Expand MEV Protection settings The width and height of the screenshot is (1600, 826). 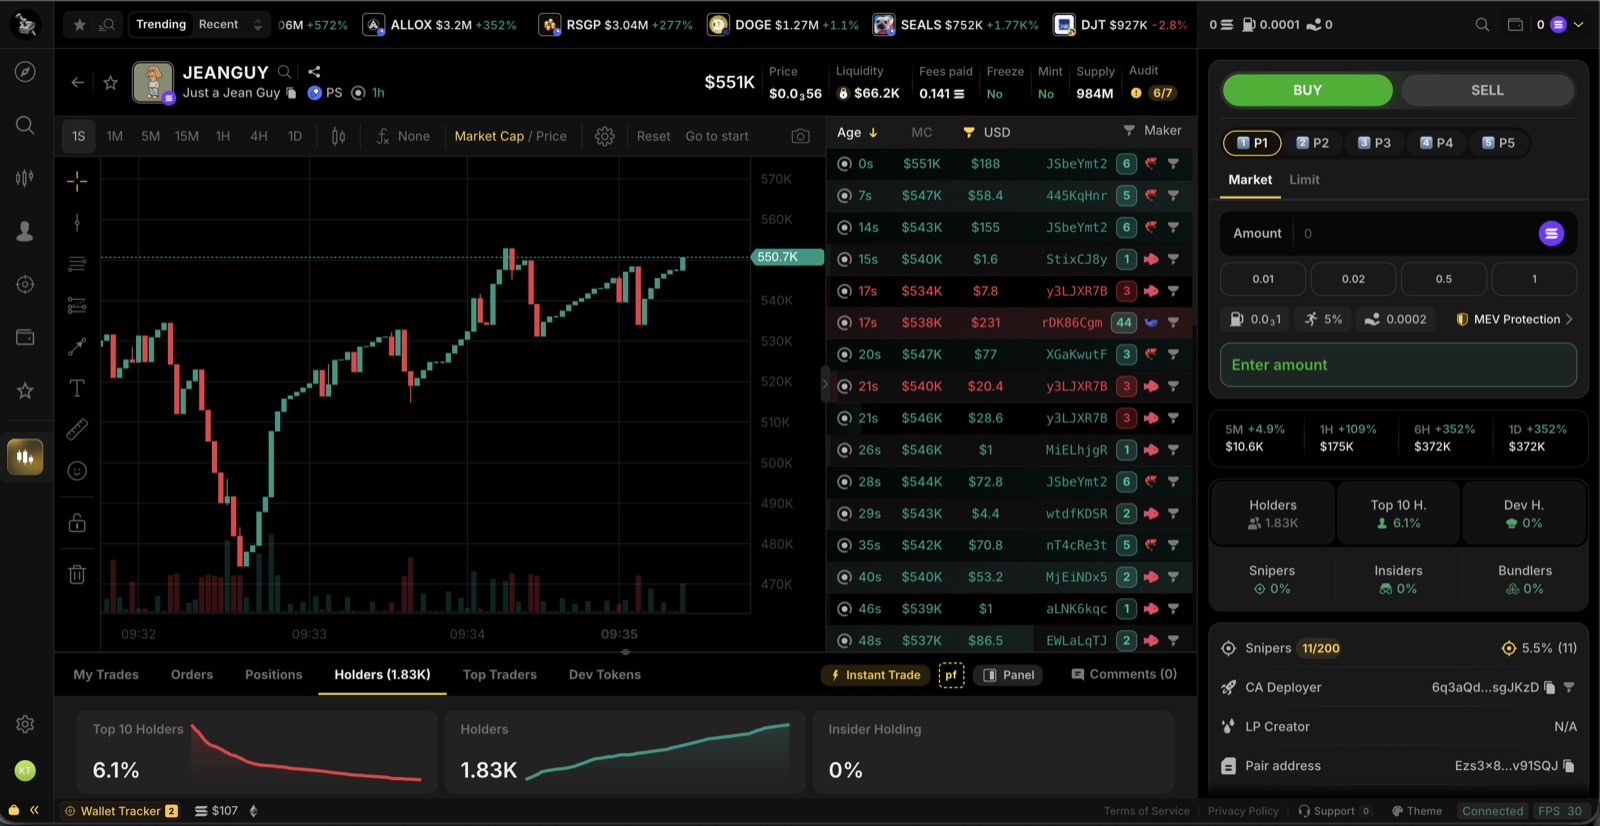[1514, 319]
